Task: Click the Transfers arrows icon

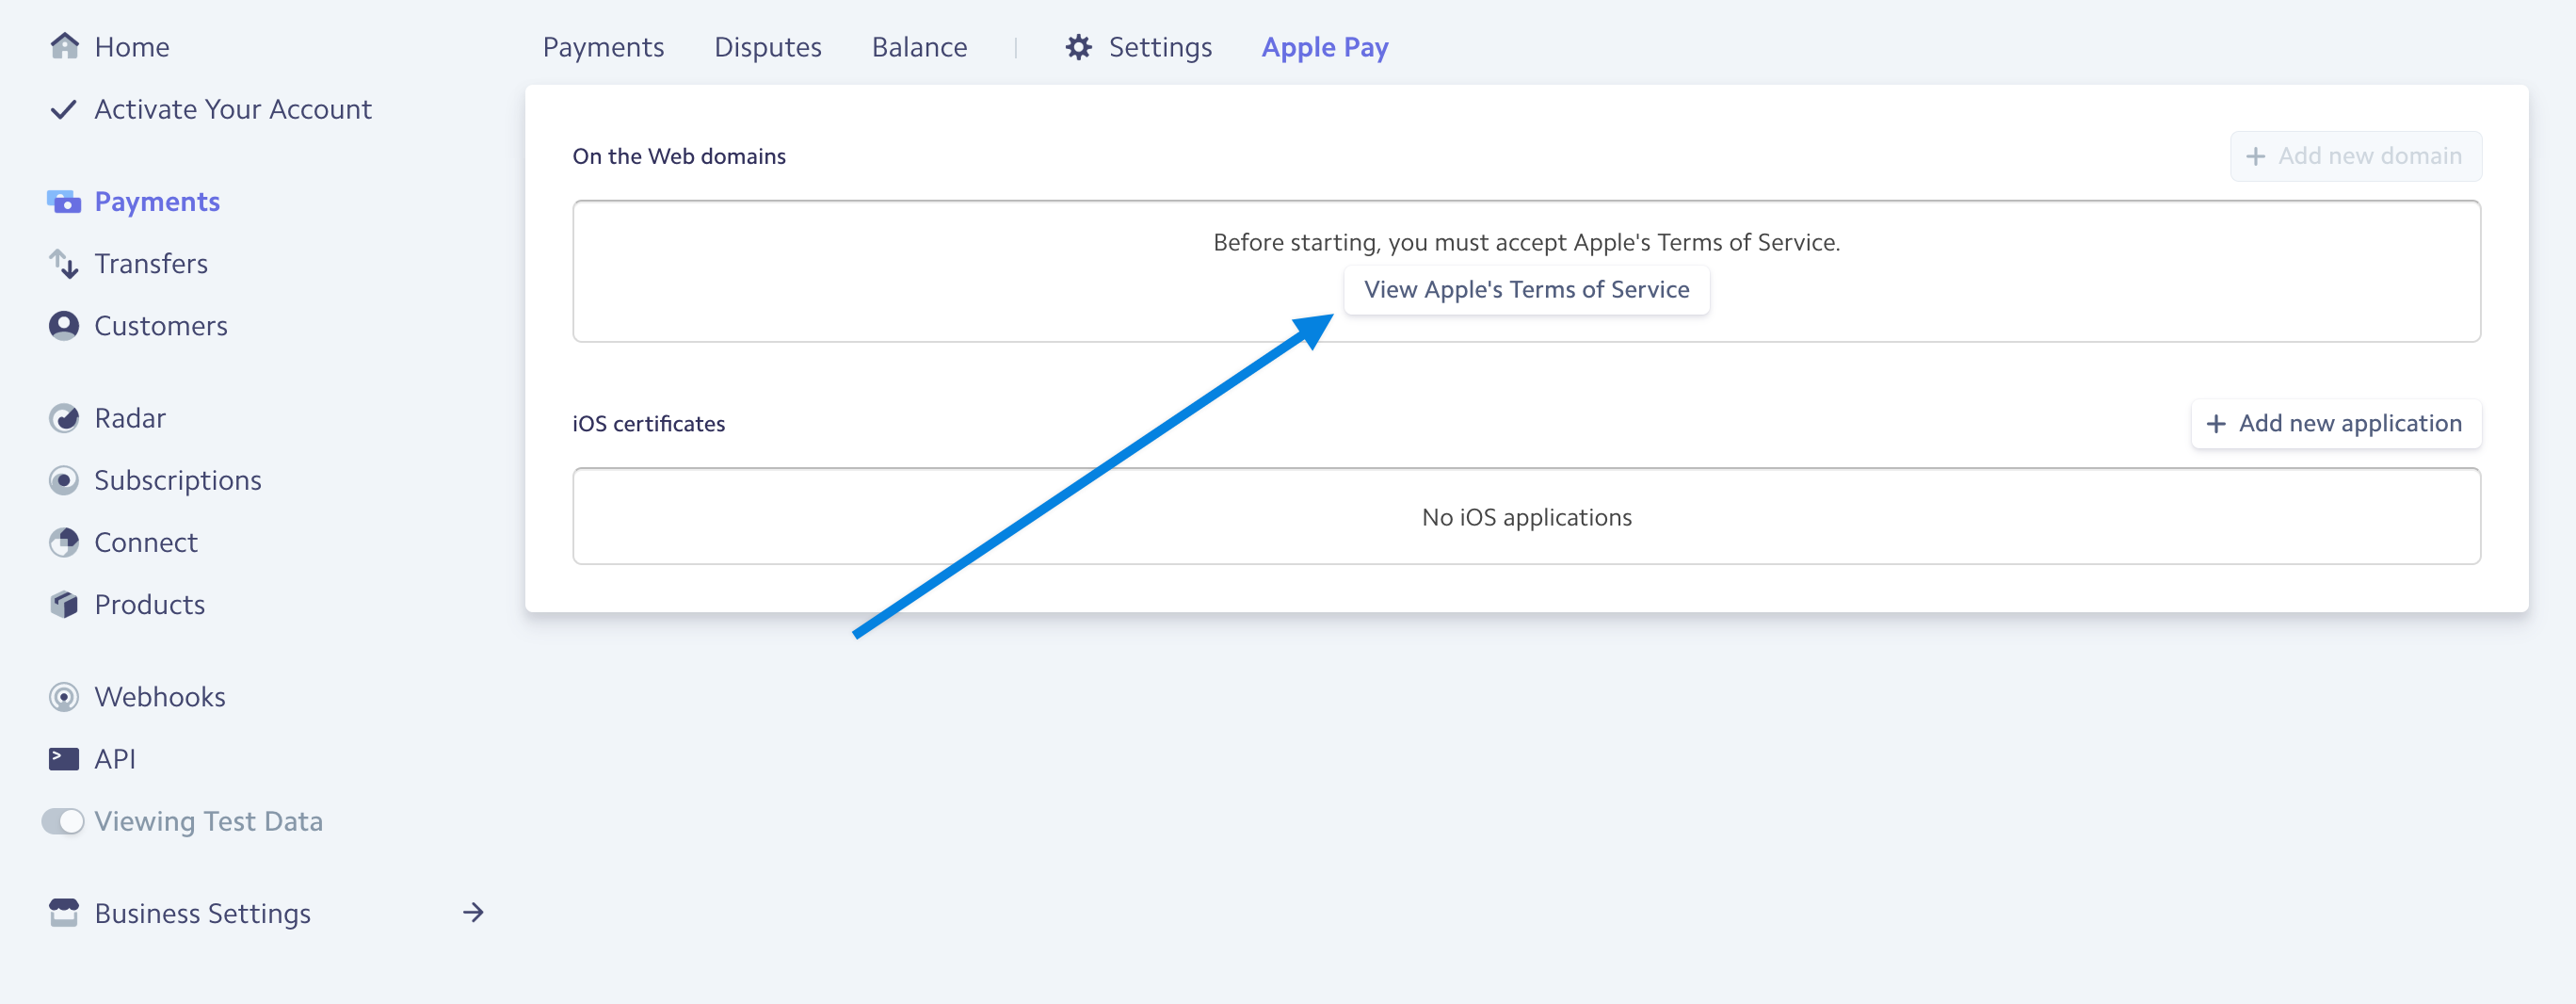Action: point(64,264)
